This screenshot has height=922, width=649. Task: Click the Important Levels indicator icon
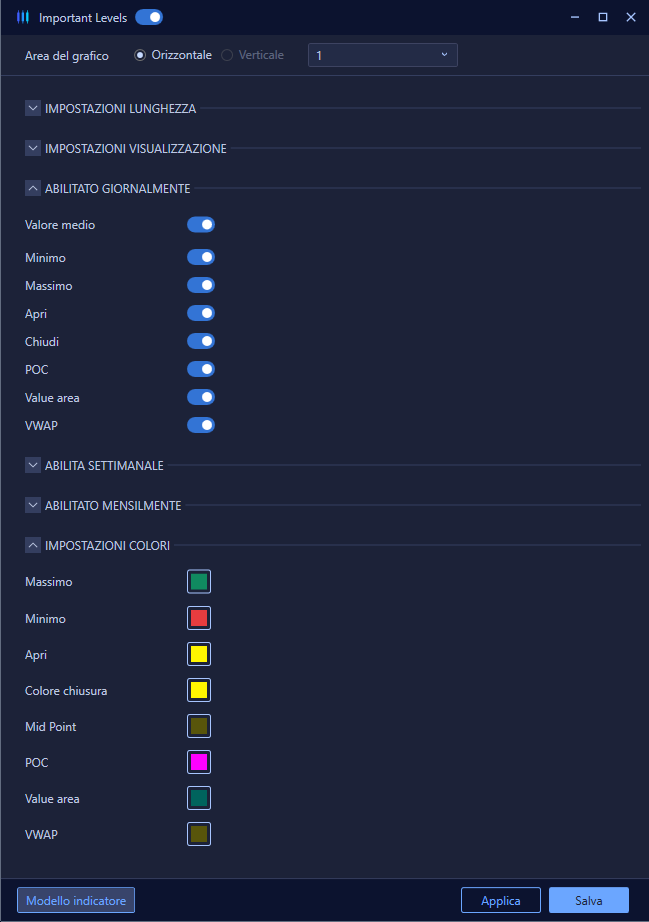[23, 17]
